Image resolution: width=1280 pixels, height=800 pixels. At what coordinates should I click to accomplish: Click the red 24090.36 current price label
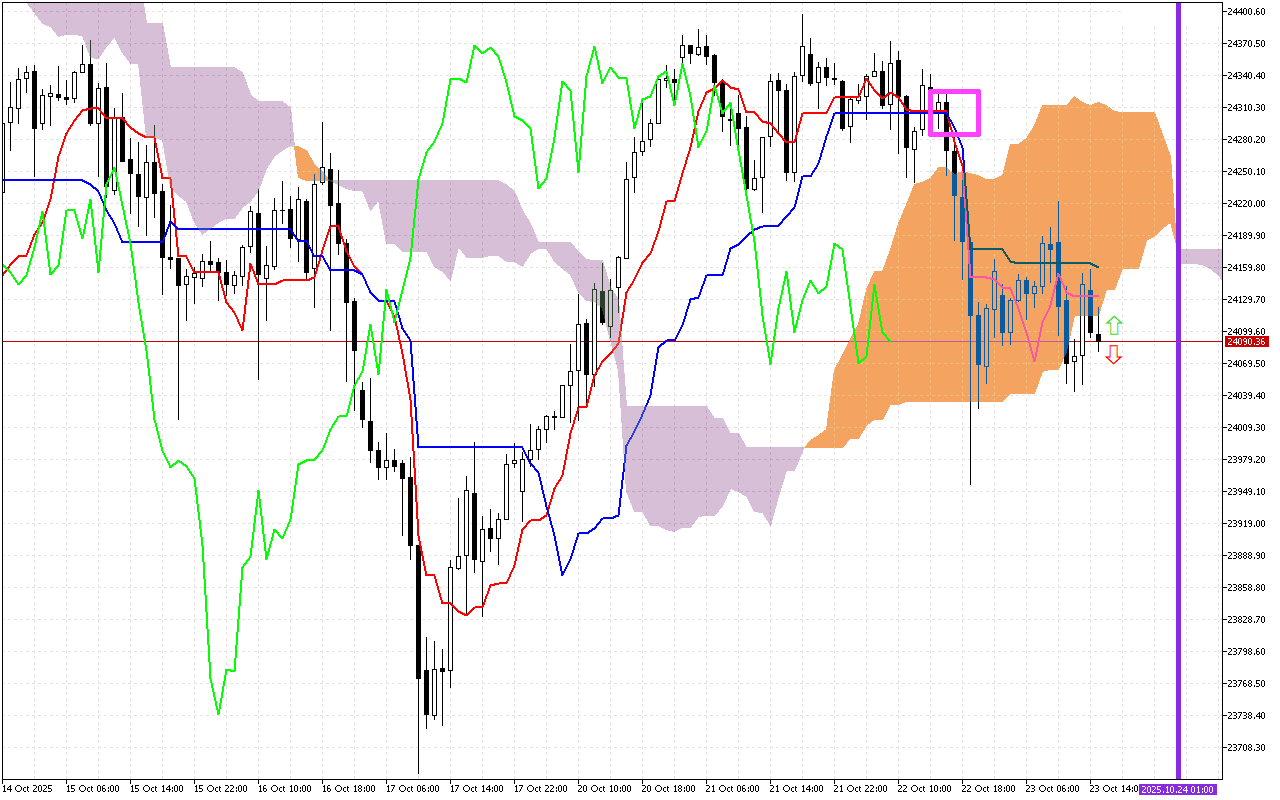pos(1246,342)
